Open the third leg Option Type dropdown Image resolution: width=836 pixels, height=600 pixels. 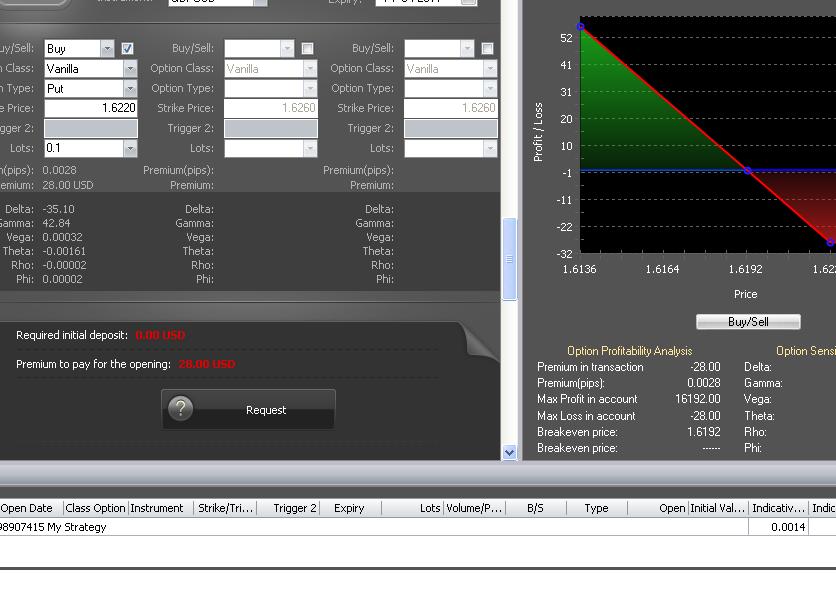pos(490,89)
